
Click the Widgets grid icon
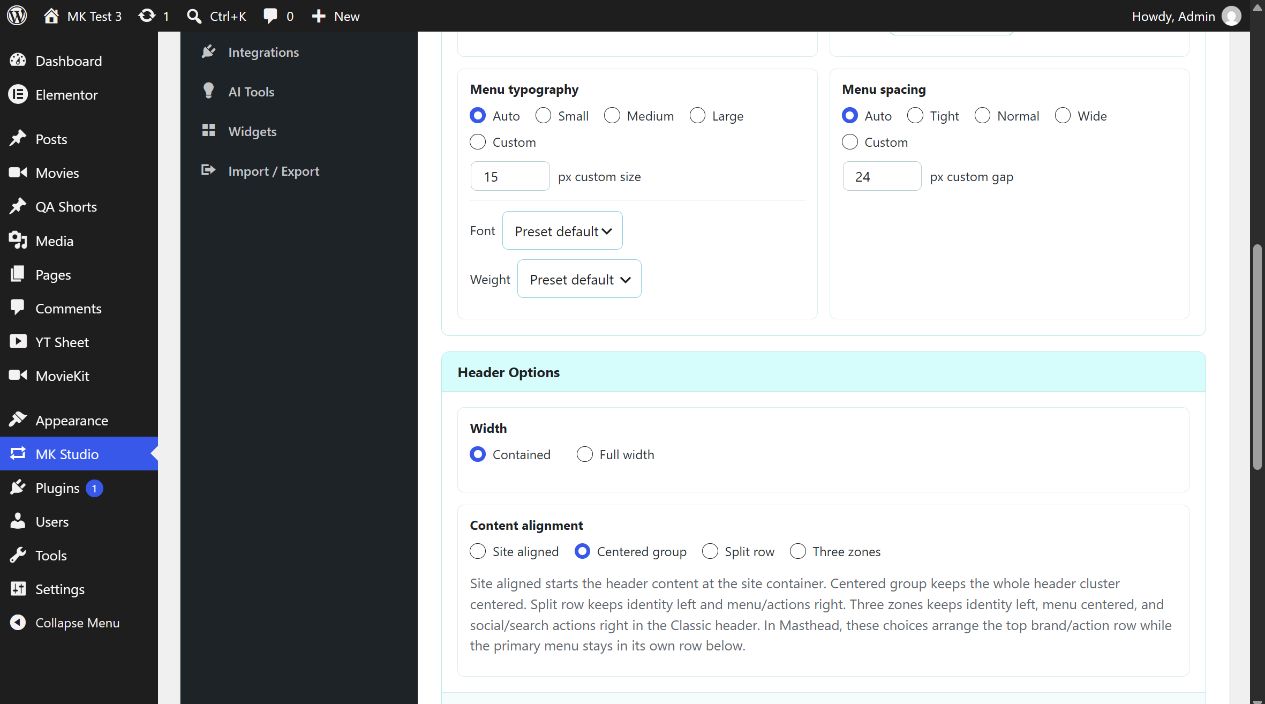click(x=209, y=131)
